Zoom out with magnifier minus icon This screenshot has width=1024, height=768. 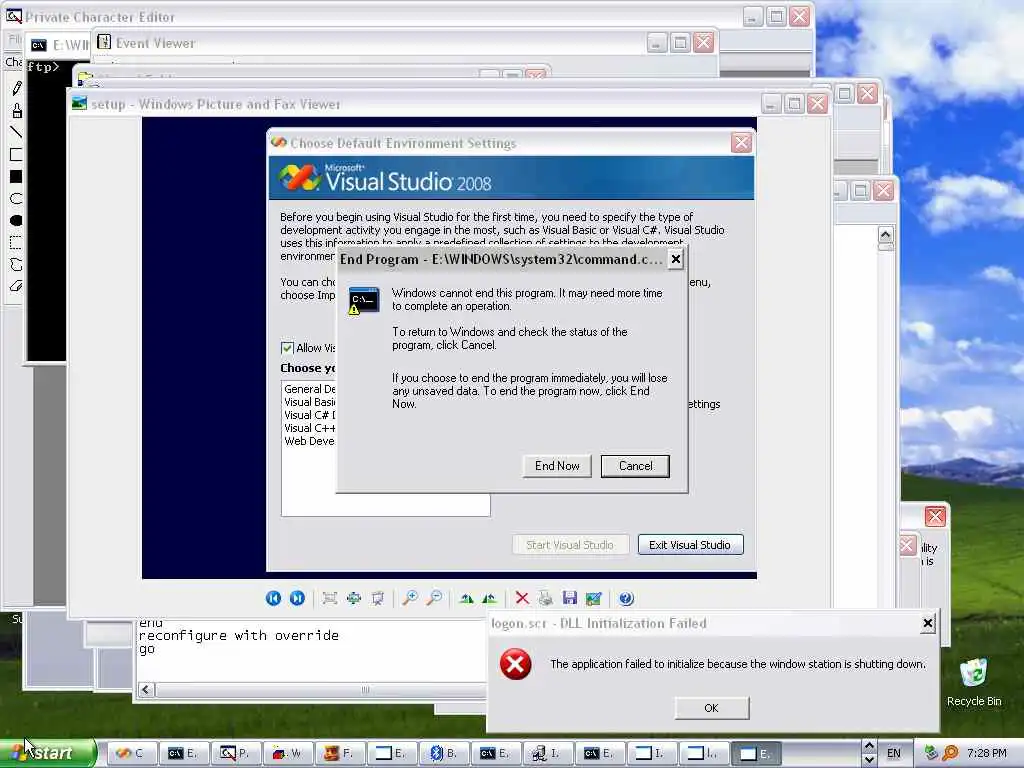[434, 598]
